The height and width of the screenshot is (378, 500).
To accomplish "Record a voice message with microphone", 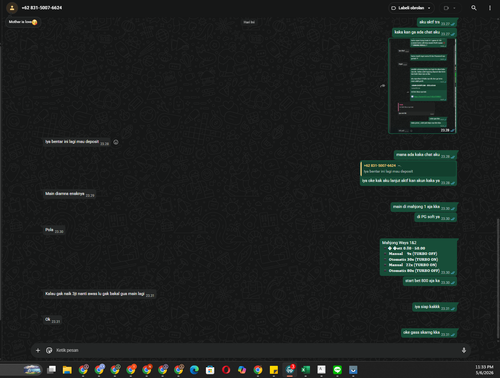I will (464, 350).
